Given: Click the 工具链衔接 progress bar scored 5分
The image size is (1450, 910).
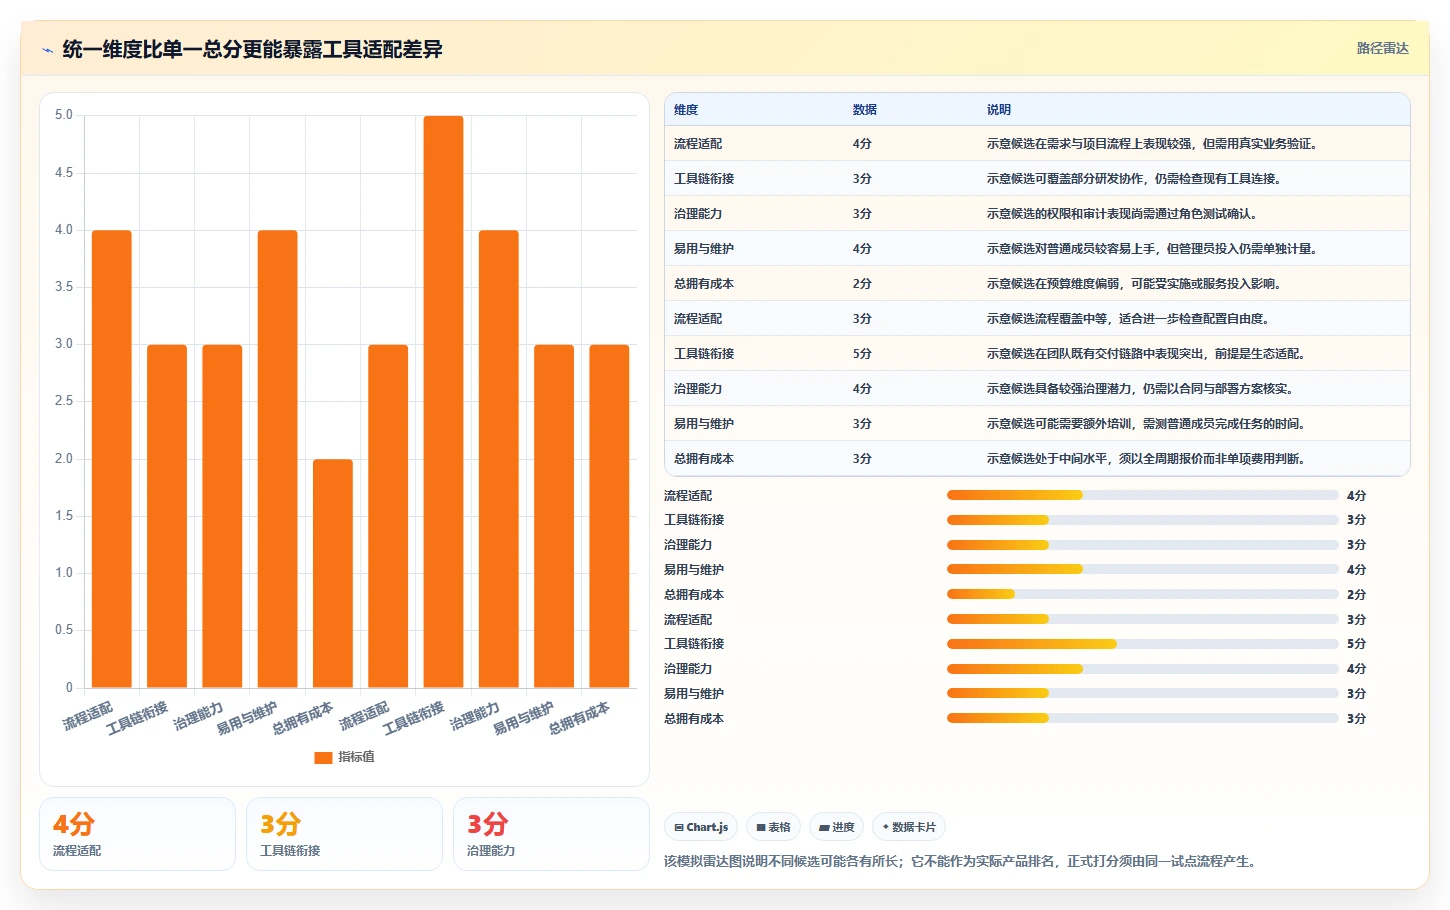Looking at the screenshot, I should (x=1142, y=644).
